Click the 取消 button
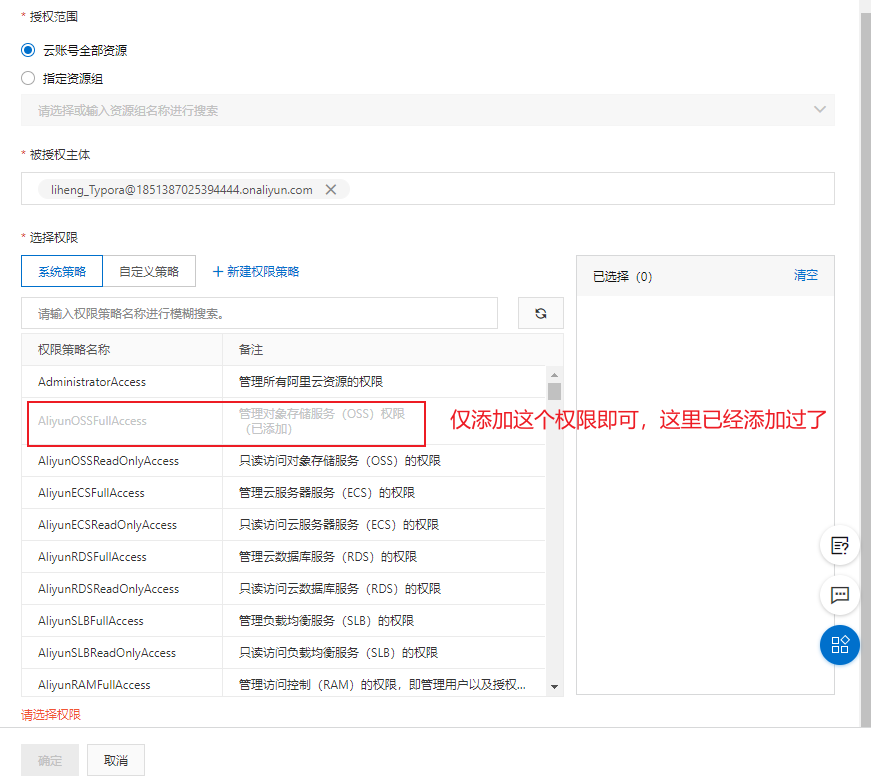This screenshot has width=871, height=783. (x=115, y=760)
